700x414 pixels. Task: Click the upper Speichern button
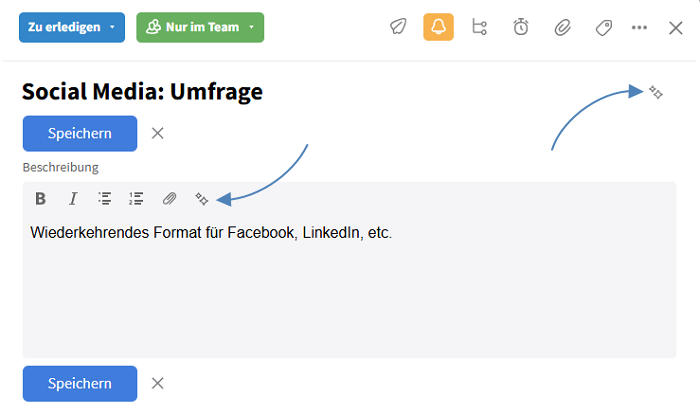pyautogui.click(x=79, y=133)
